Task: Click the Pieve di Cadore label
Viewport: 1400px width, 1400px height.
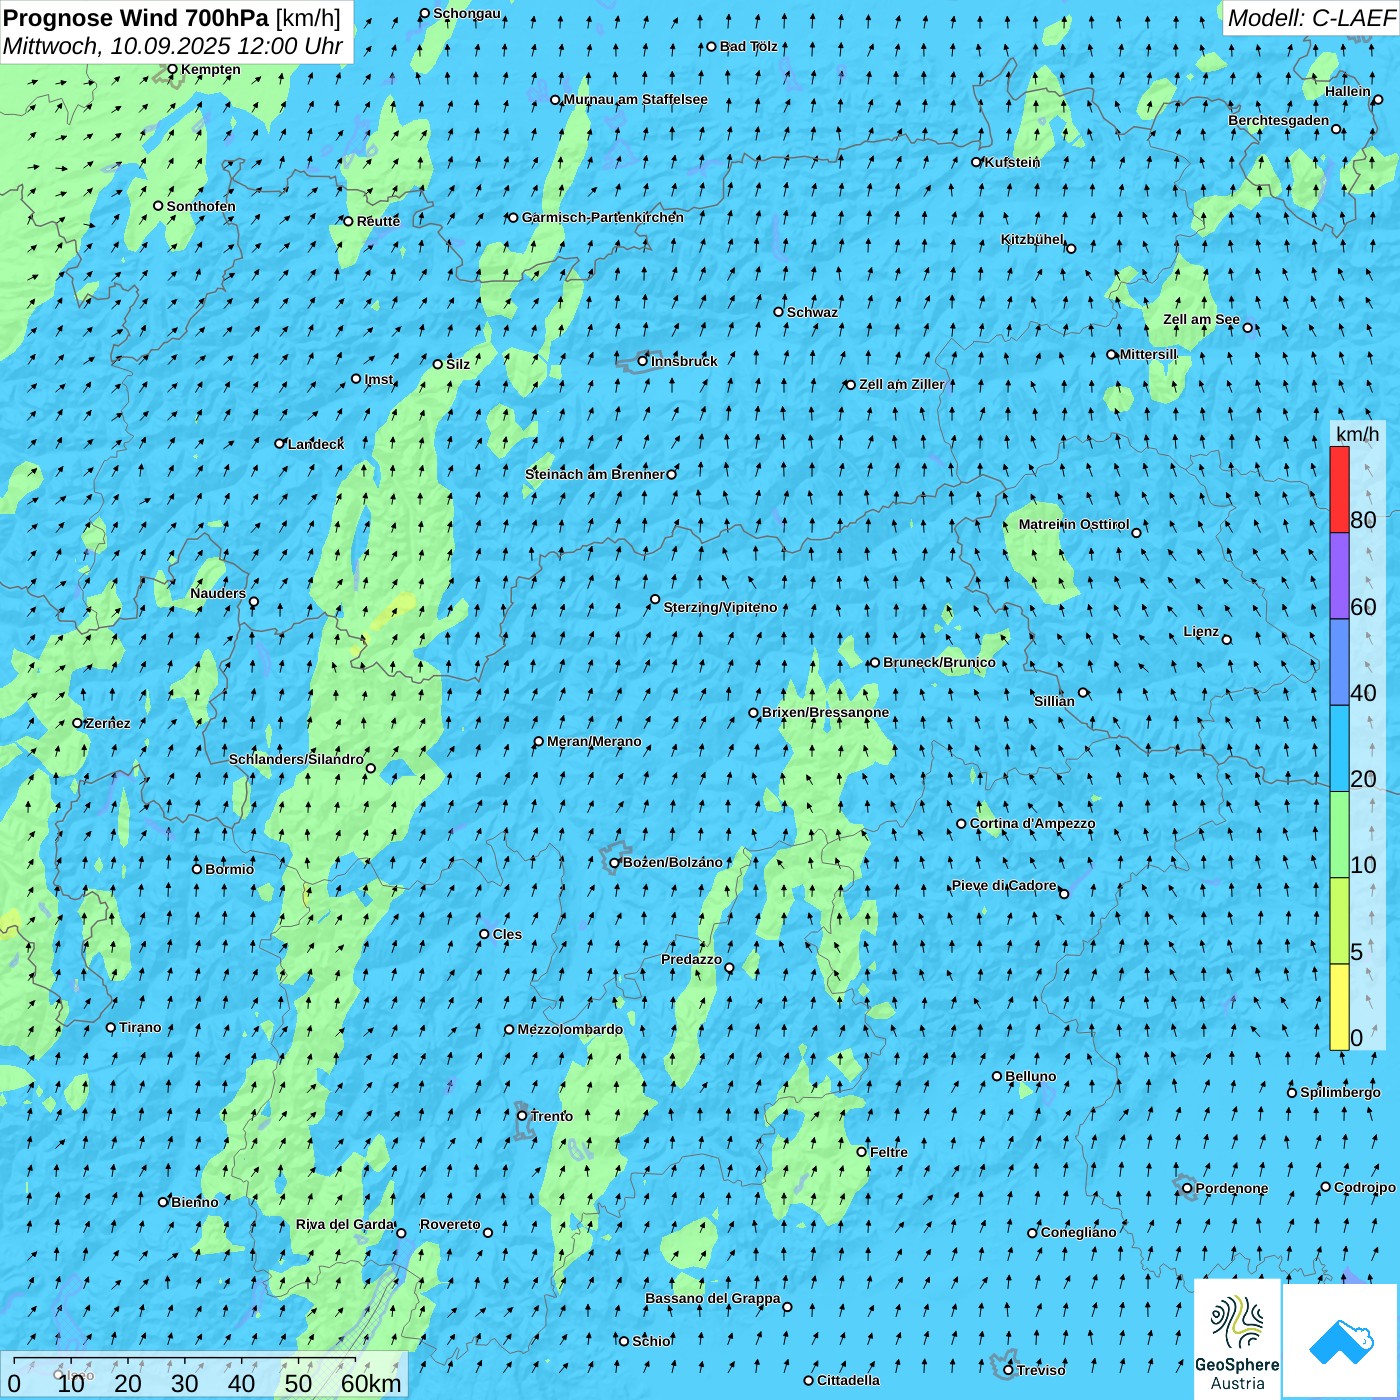Action: pyautogui.click(x=1004, y=885)
